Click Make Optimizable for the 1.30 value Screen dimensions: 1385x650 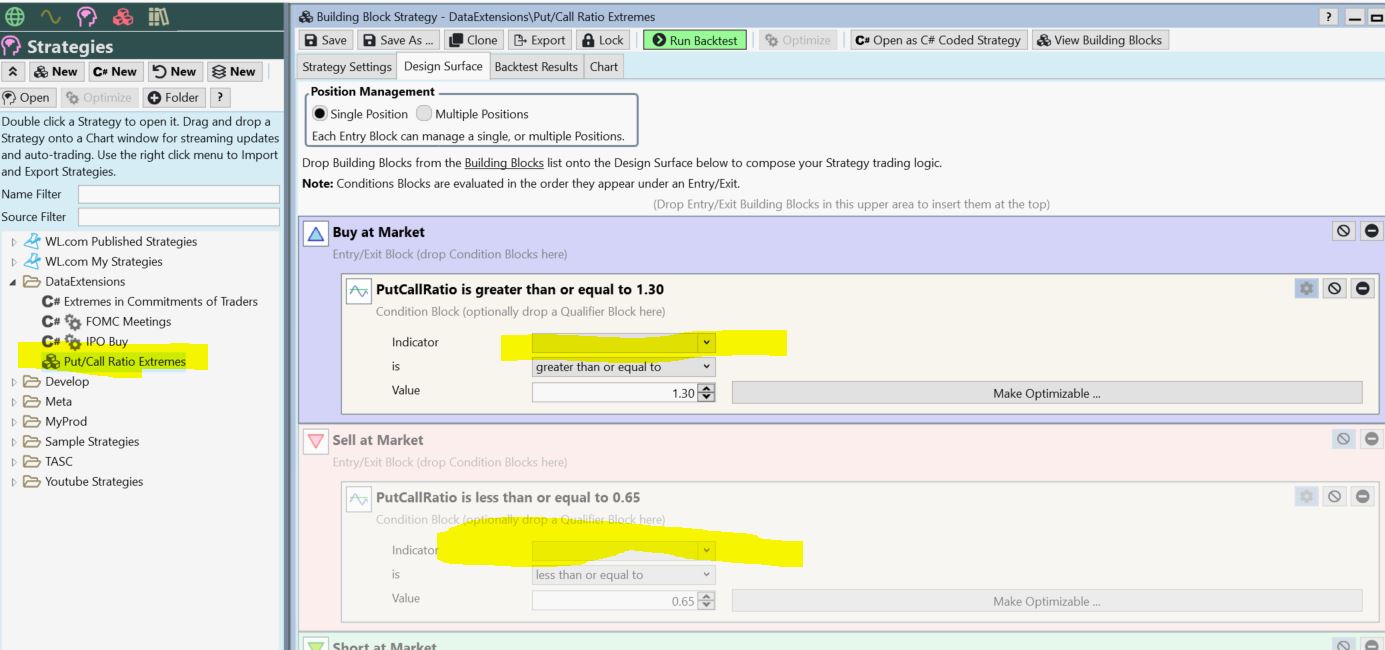click(x=1046, y=393)
